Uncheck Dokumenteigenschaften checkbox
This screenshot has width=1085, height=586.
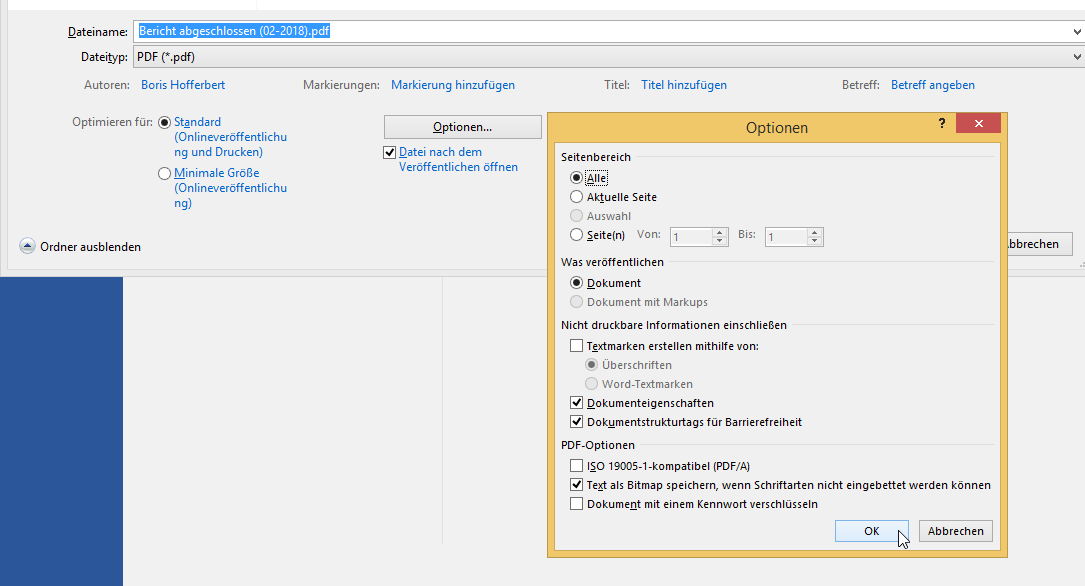point(576,403)
